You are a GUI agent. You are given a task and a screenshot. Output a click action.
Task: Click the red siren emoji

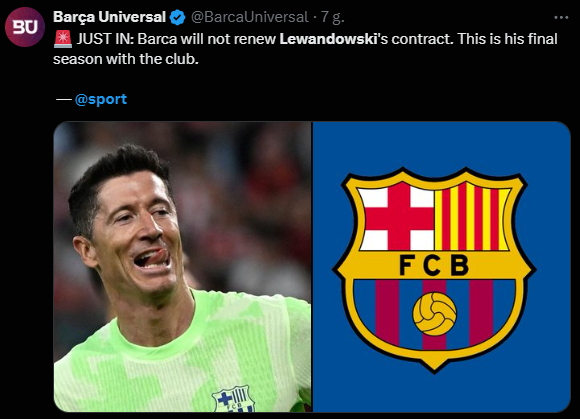[x=63, y=39]
